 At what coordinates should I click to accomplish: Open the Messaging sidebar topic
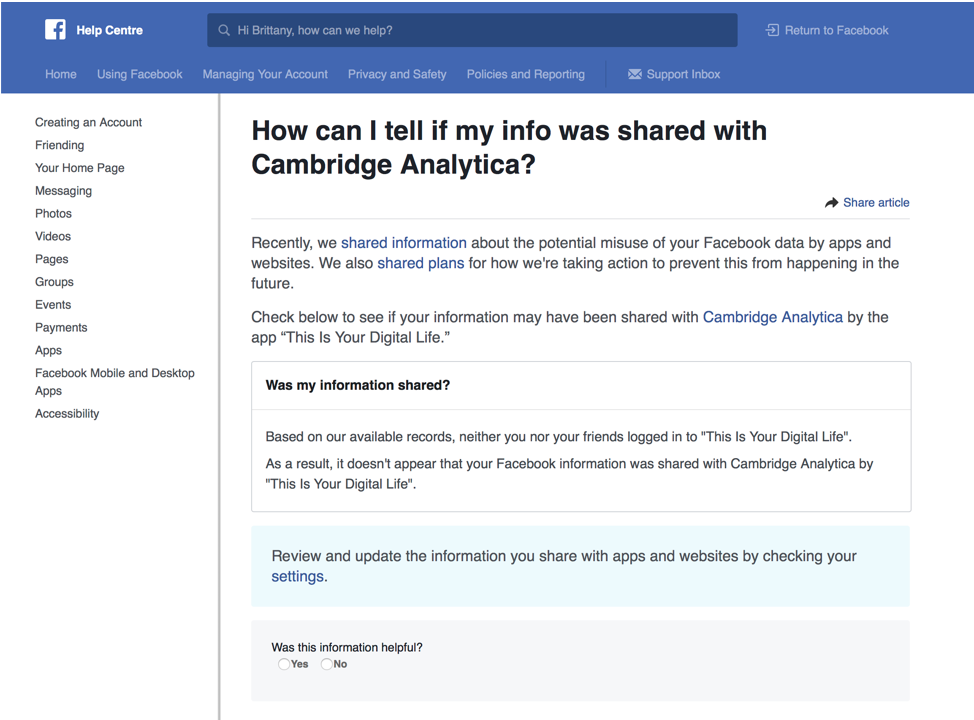pyautogui.click(x=63, y=191)
